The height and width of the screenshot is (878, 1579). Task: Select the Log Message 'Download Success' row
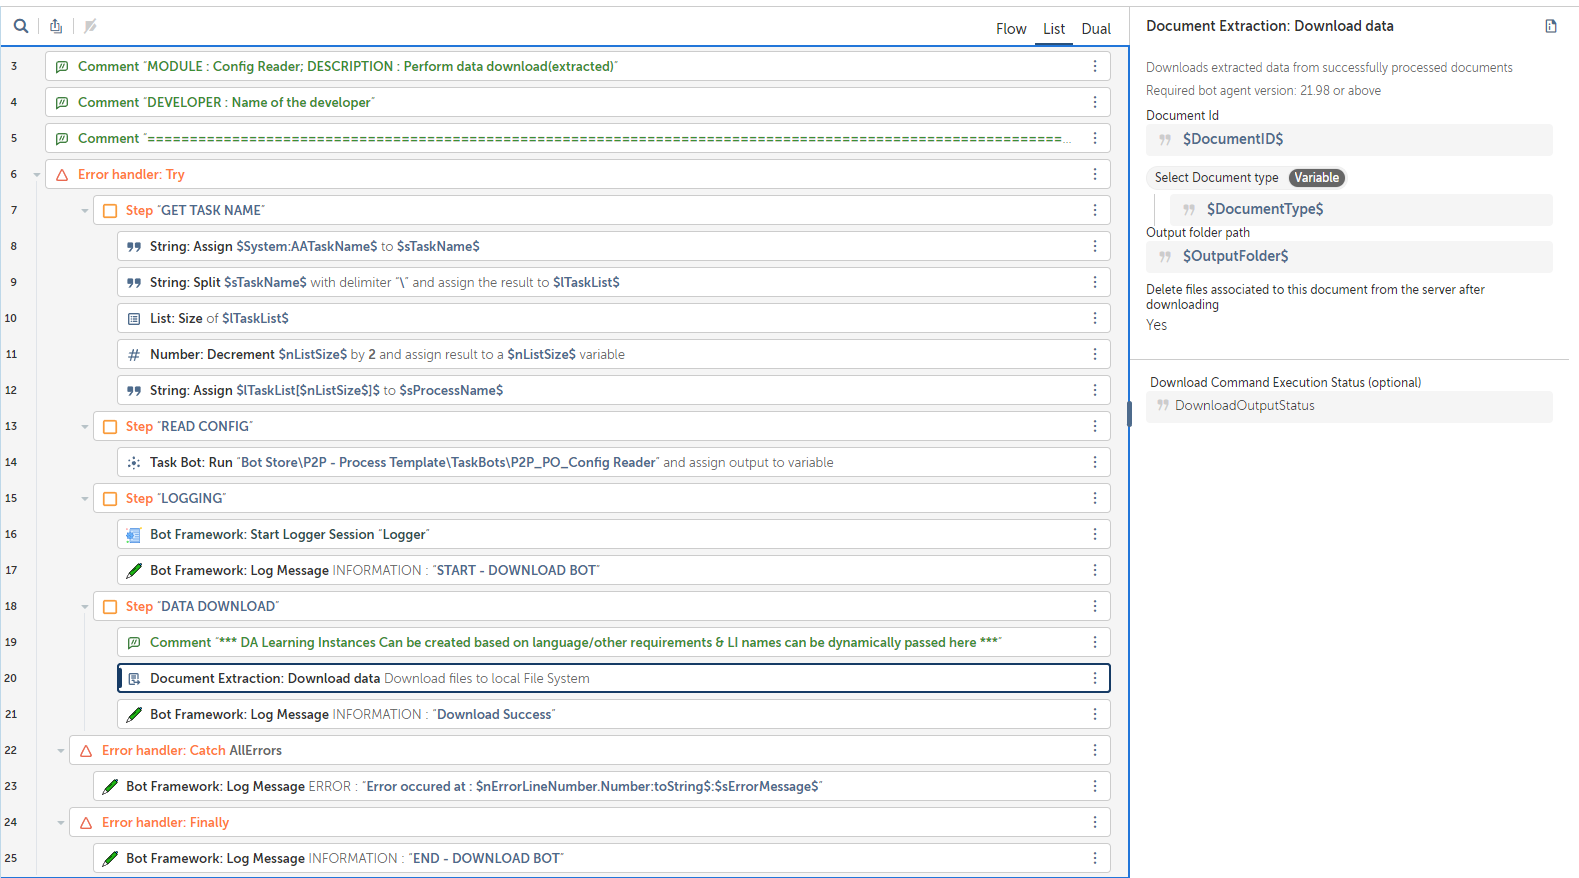pyautogui.click(x=600, y=714)
